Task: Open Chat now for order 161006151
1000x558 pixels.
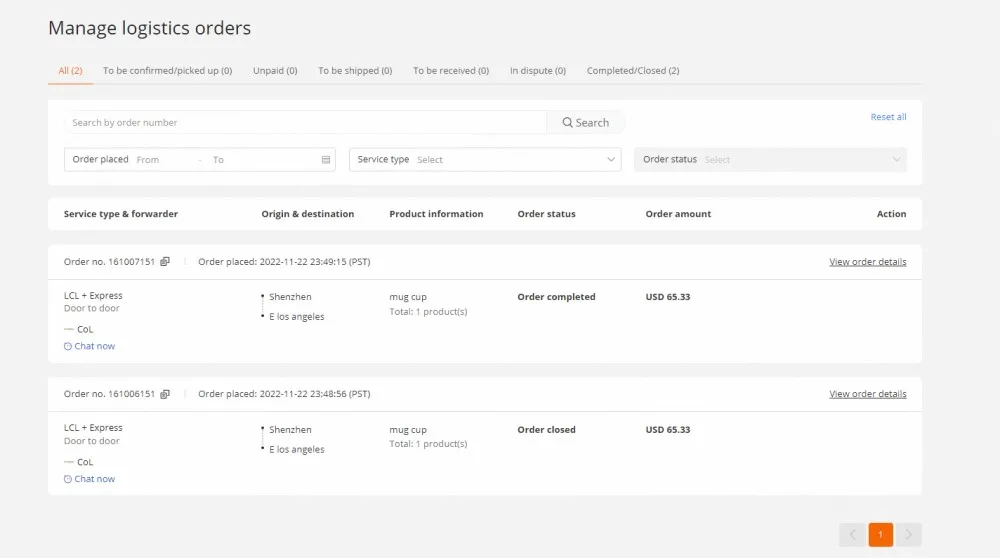Action: pos(94,479)
